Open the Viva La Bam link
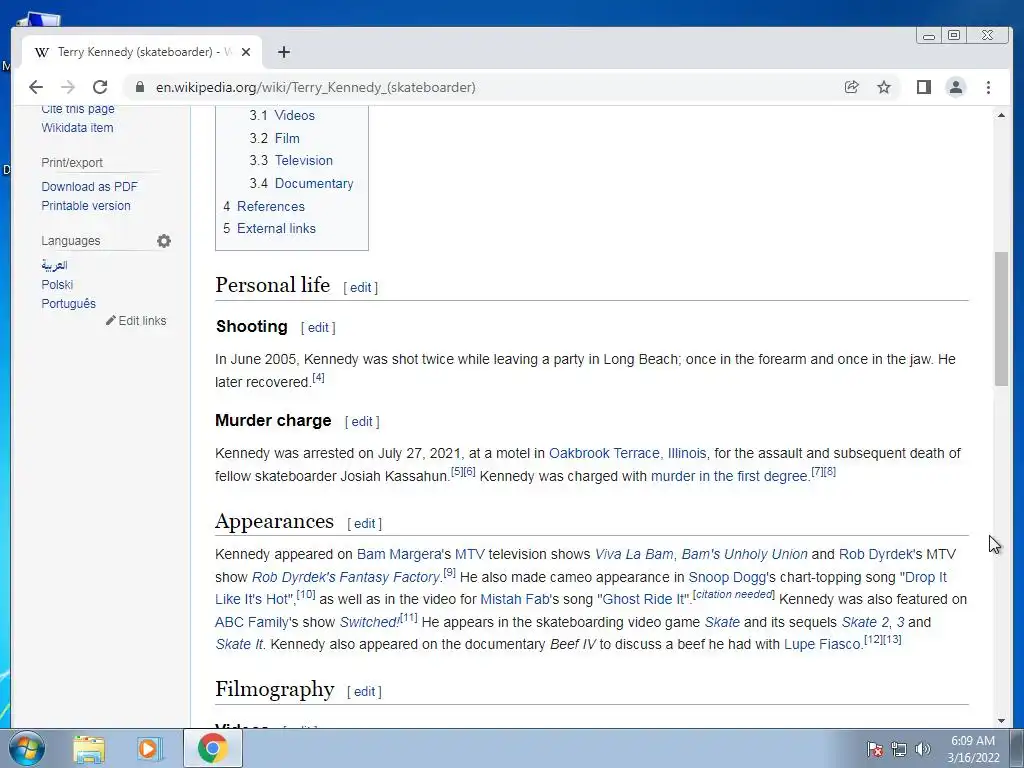 (x=633, y=554)
